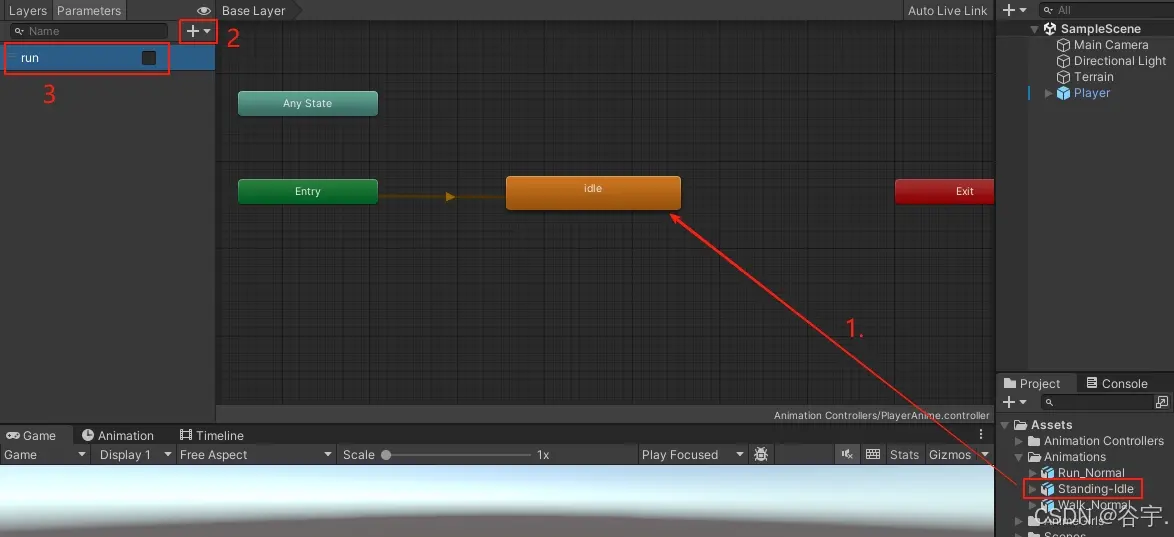Image resolution: width=1174 pixels, height=537 pixels.
Task: Switch to the Timeline tab
Action: pos(212,435)
